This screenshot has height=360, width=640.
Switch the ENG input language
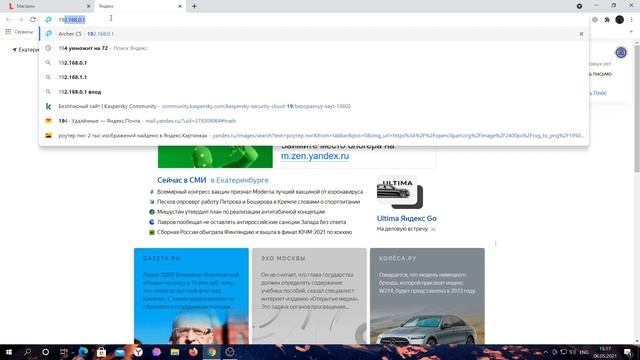[584, 352]
